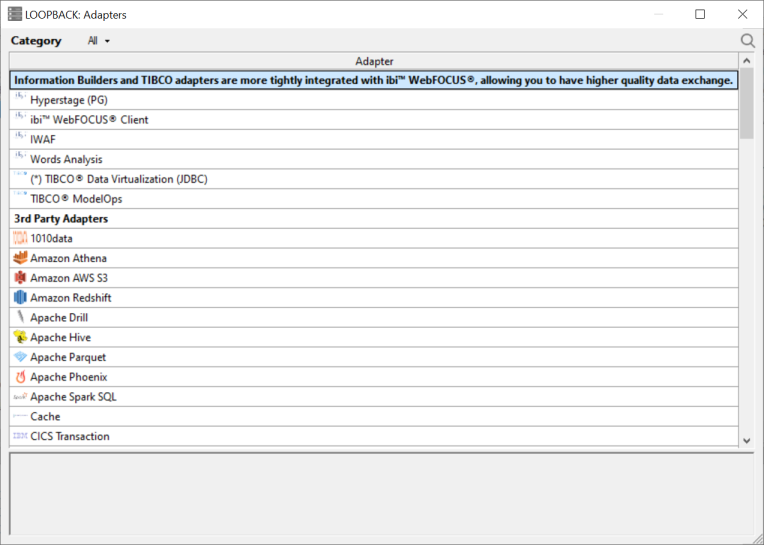
Task: Click the TIBCO ModelOps icon
Action: pyautogui.click(x=20, y=194)
